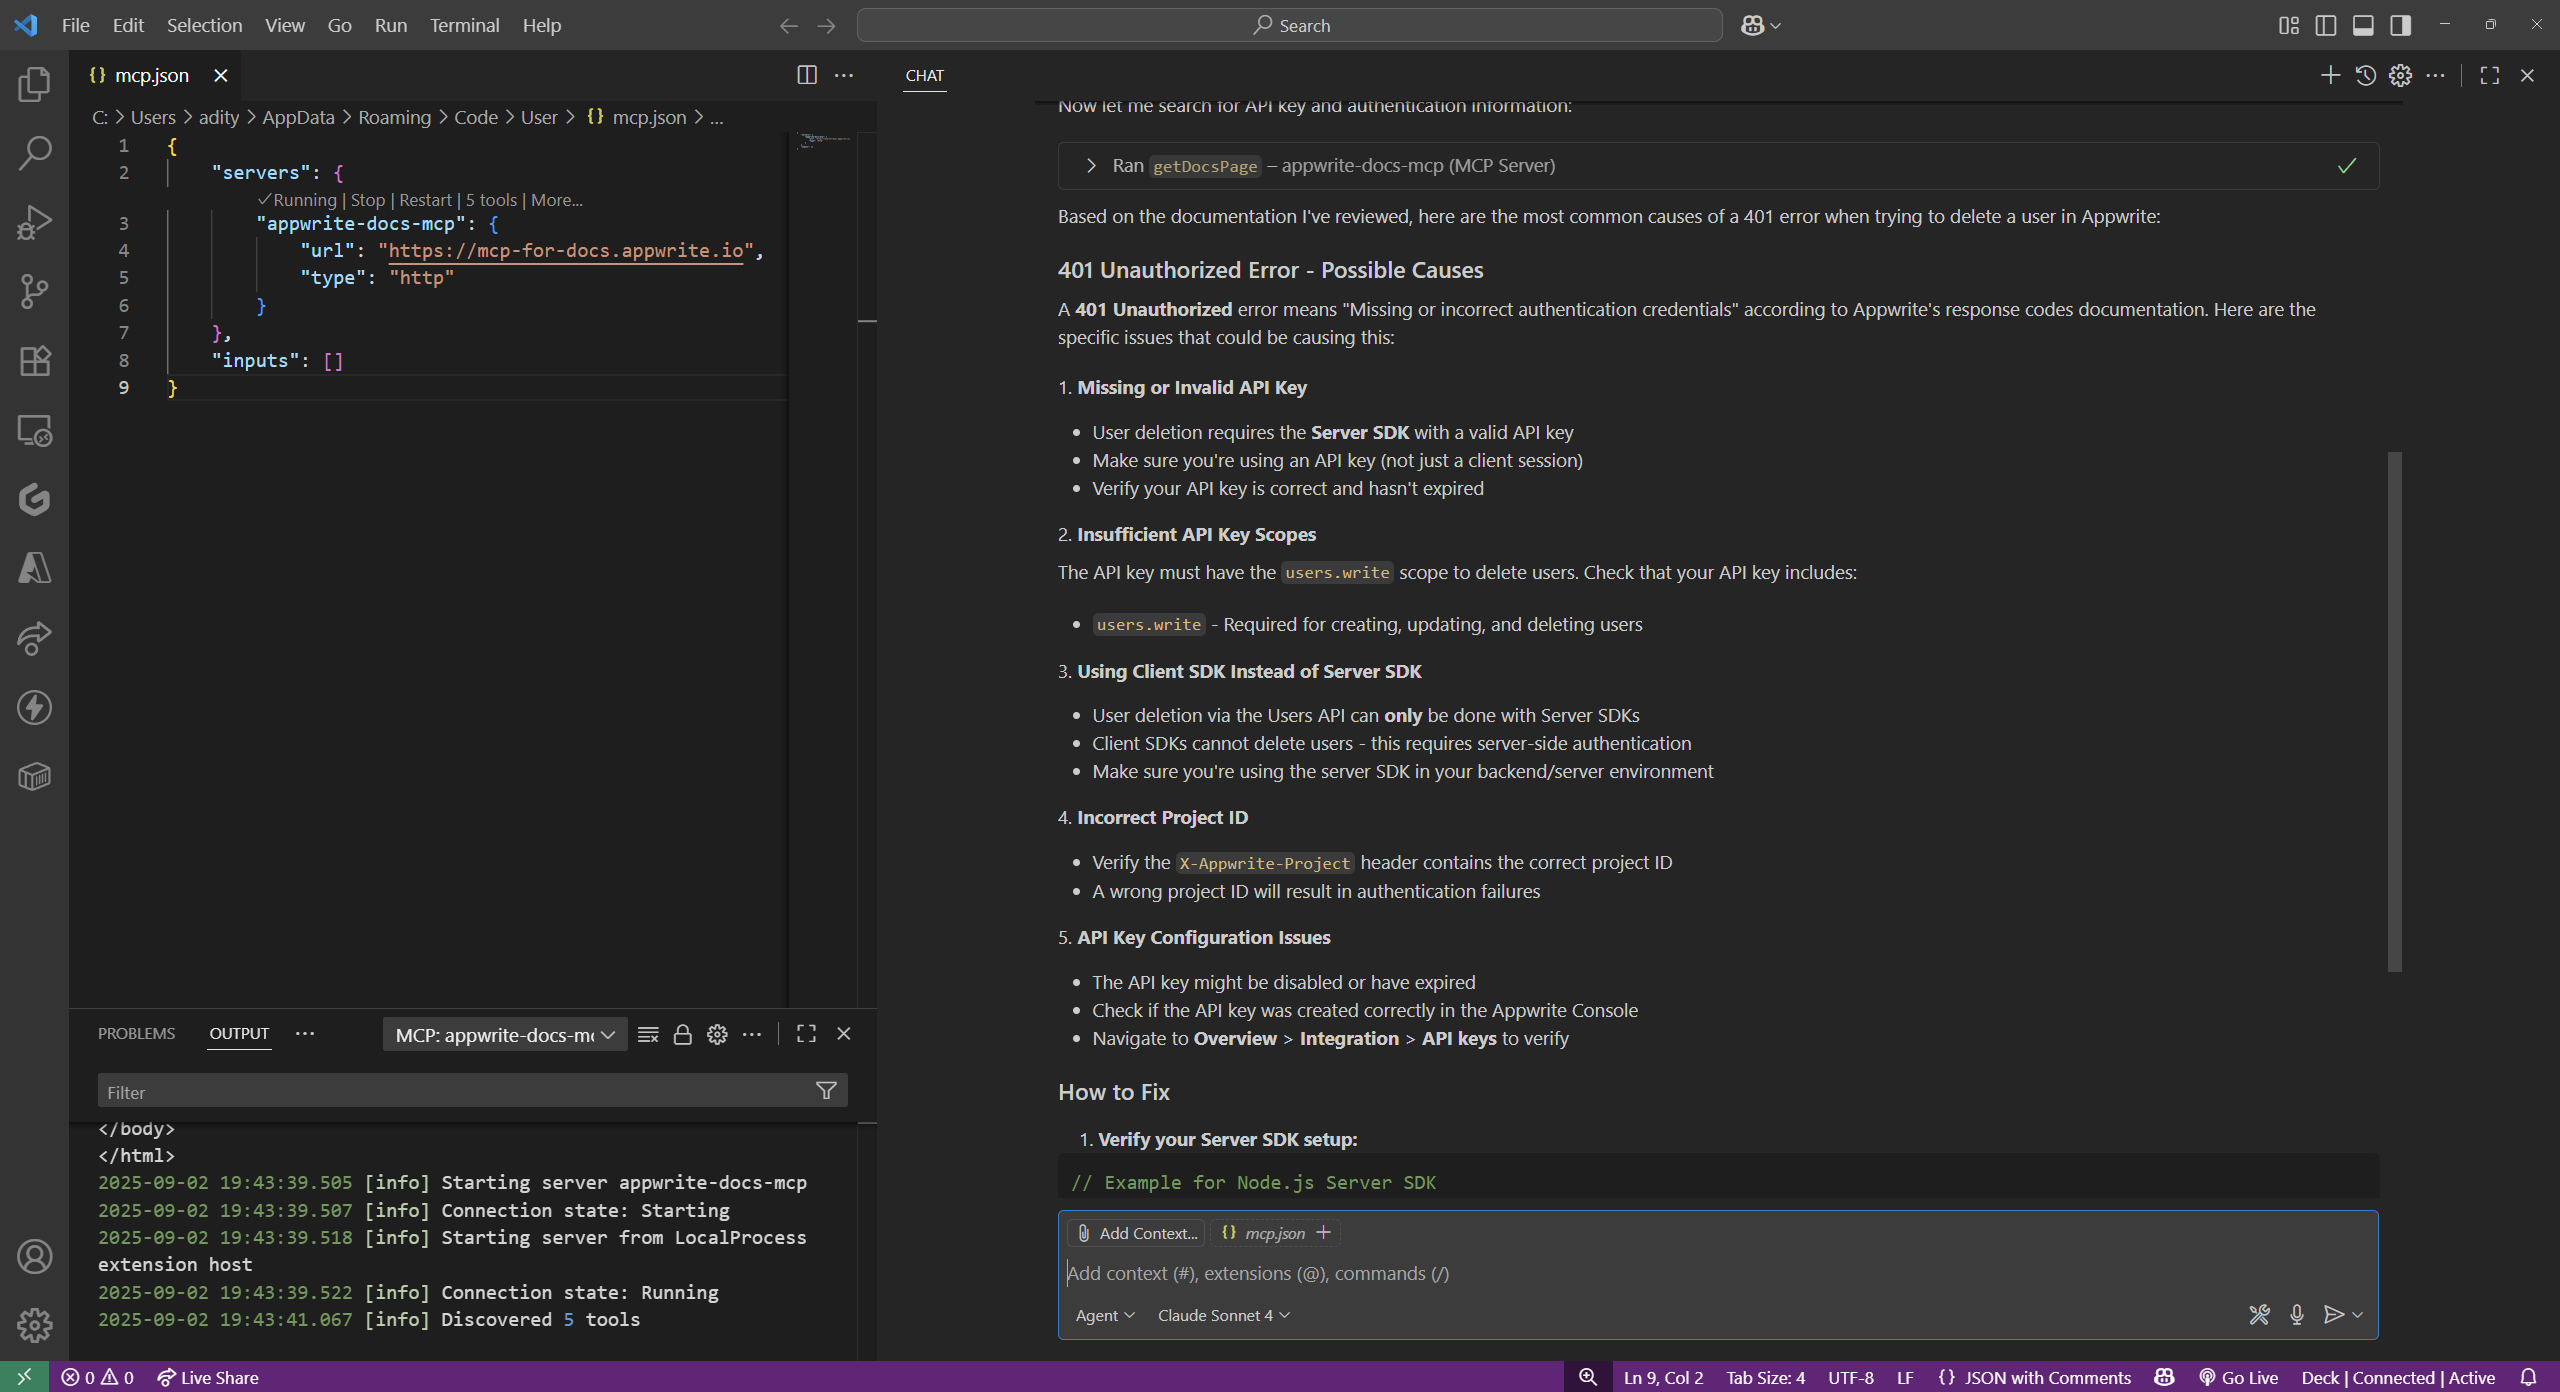Toggle the secondary side bar

click(2400, 25)
